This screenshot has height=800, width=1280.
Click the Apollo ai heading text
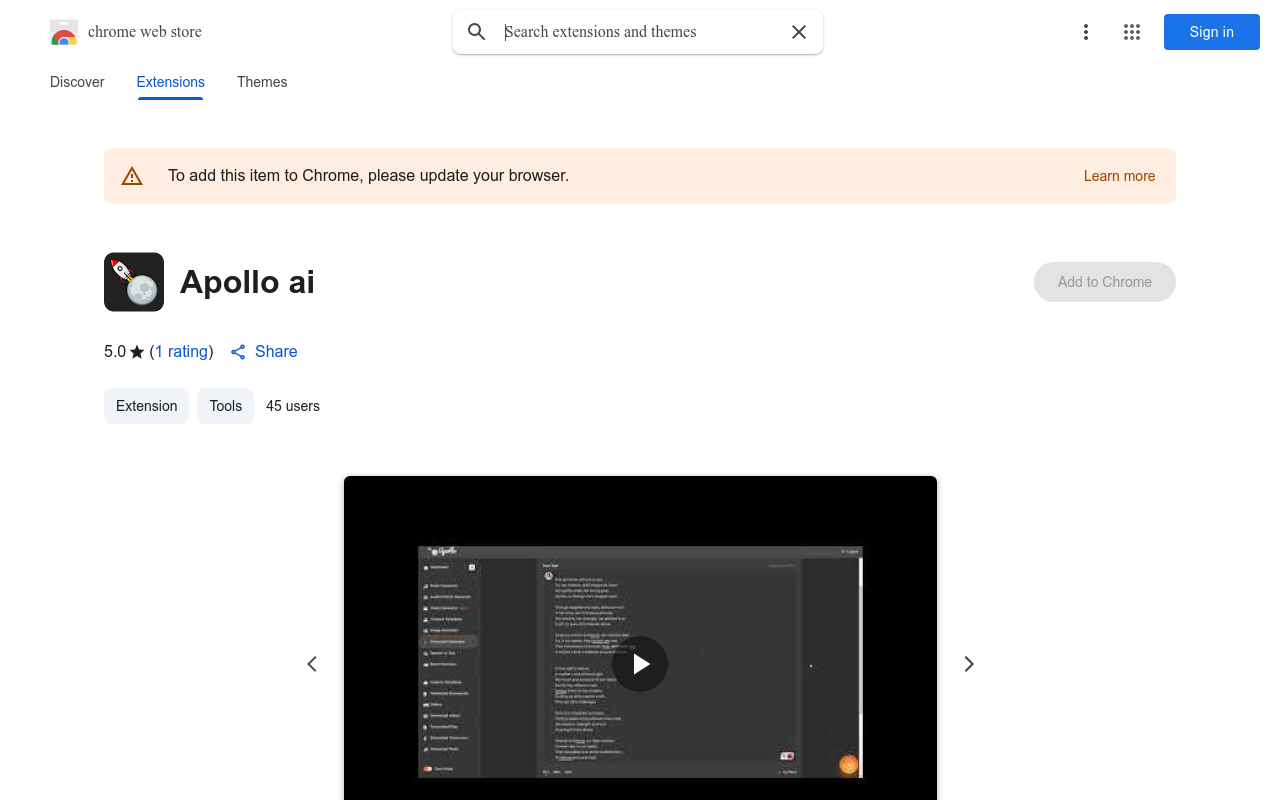[x=247, y=282]
